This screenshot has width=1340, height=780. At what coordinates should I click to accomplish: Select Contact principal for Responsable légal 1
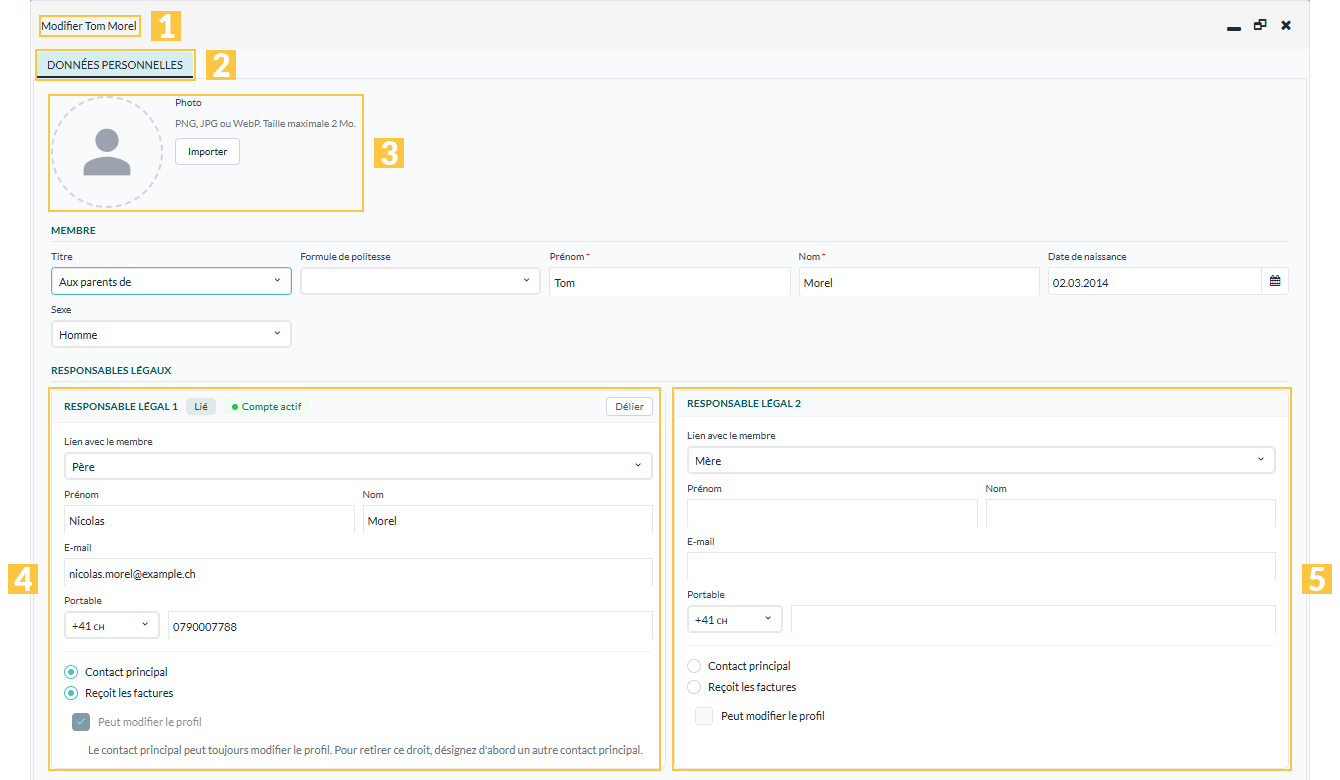[71, 672]
